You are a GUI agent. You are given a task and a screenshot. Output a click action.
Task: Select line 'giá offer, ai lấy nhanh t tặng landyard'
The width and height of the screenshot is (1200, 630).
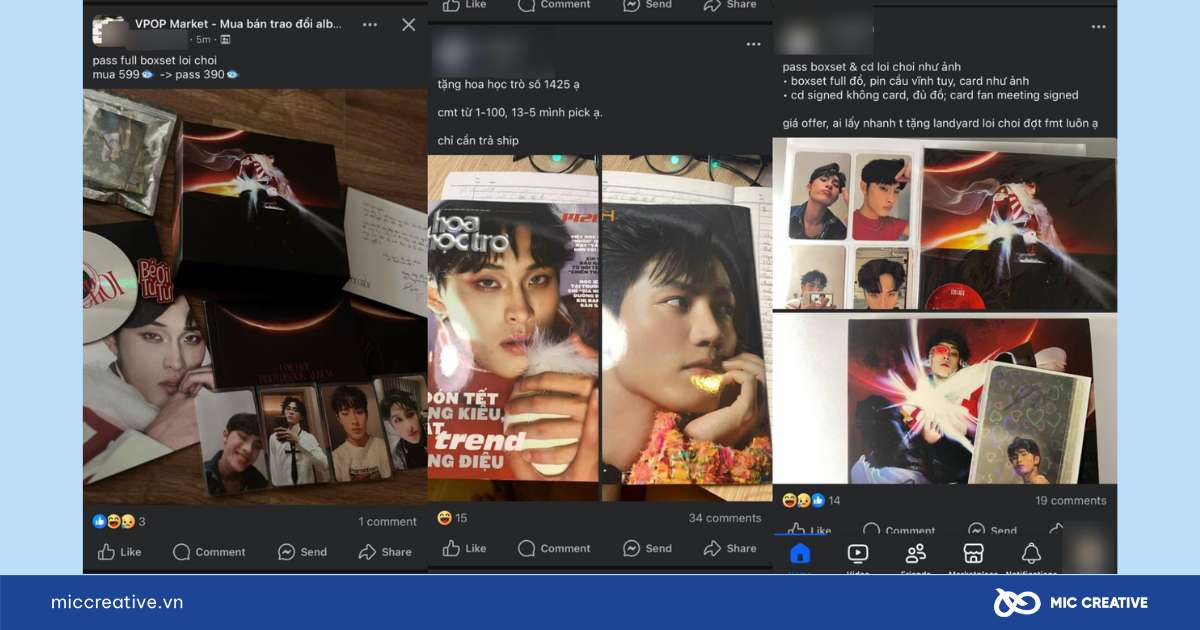(940, 123)
